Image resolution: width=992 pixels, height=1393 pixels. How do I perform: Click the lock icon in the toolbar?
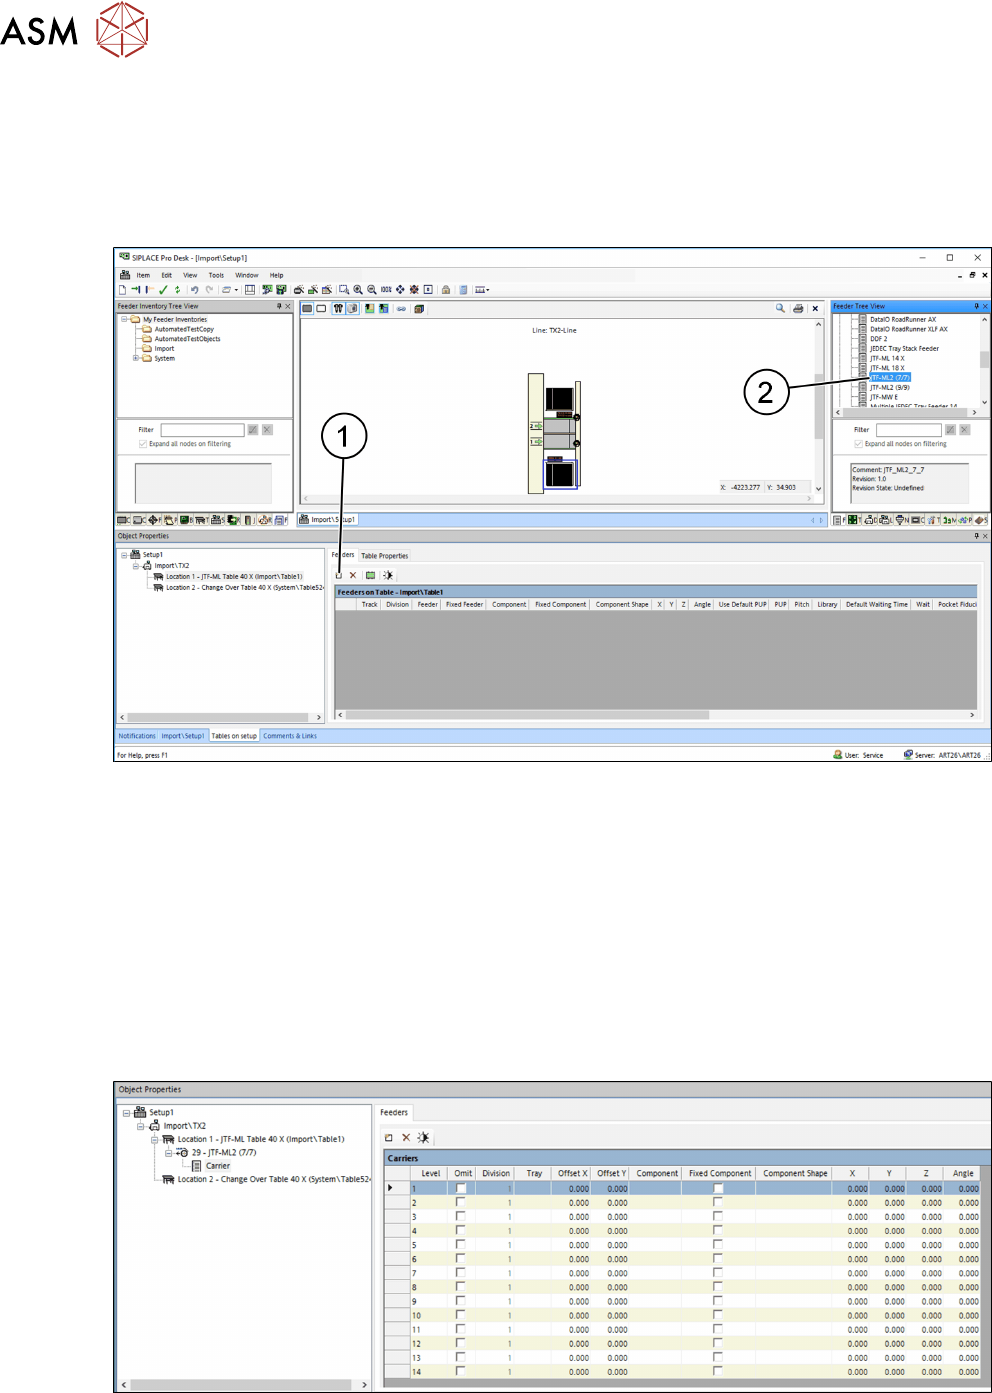(x=446, y=290)
